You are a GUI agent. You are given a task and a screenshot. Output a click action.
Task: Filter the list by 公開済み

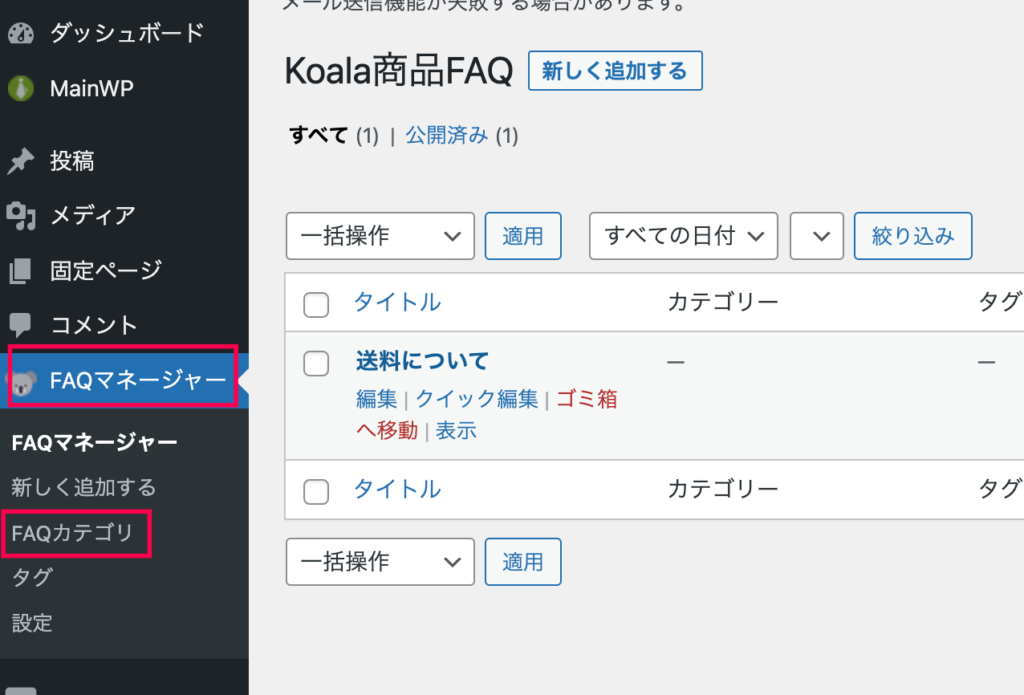click(x=446, y=136)
